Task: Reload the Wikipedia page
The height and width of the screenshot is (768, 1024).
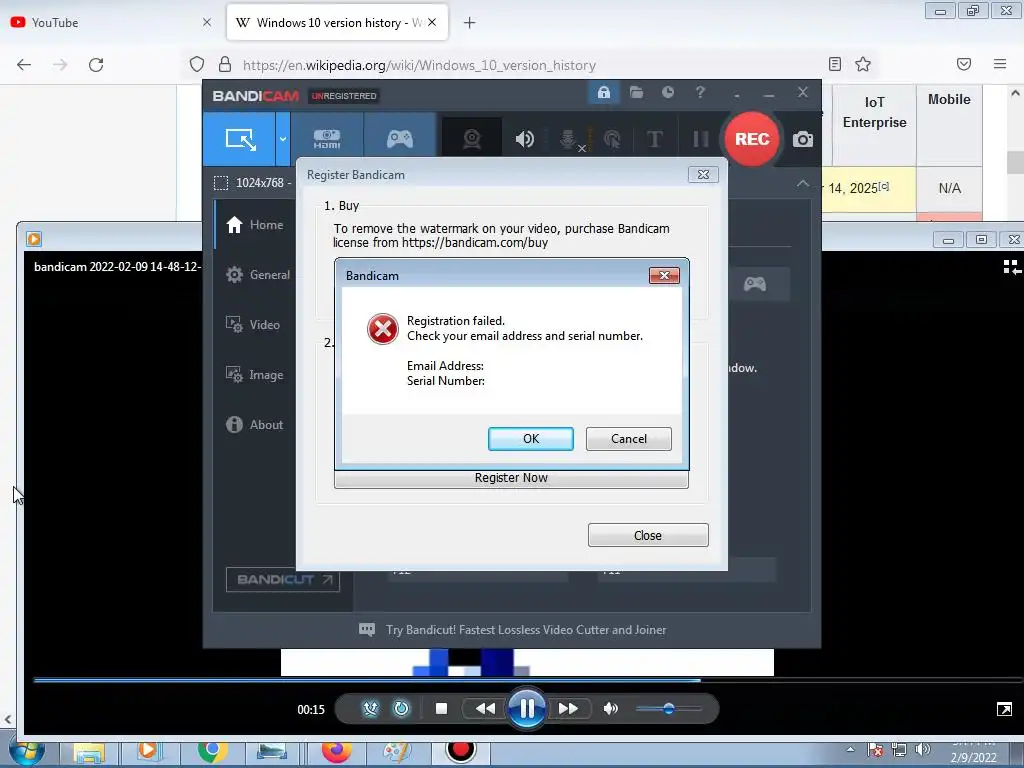Action: [96, 65]
